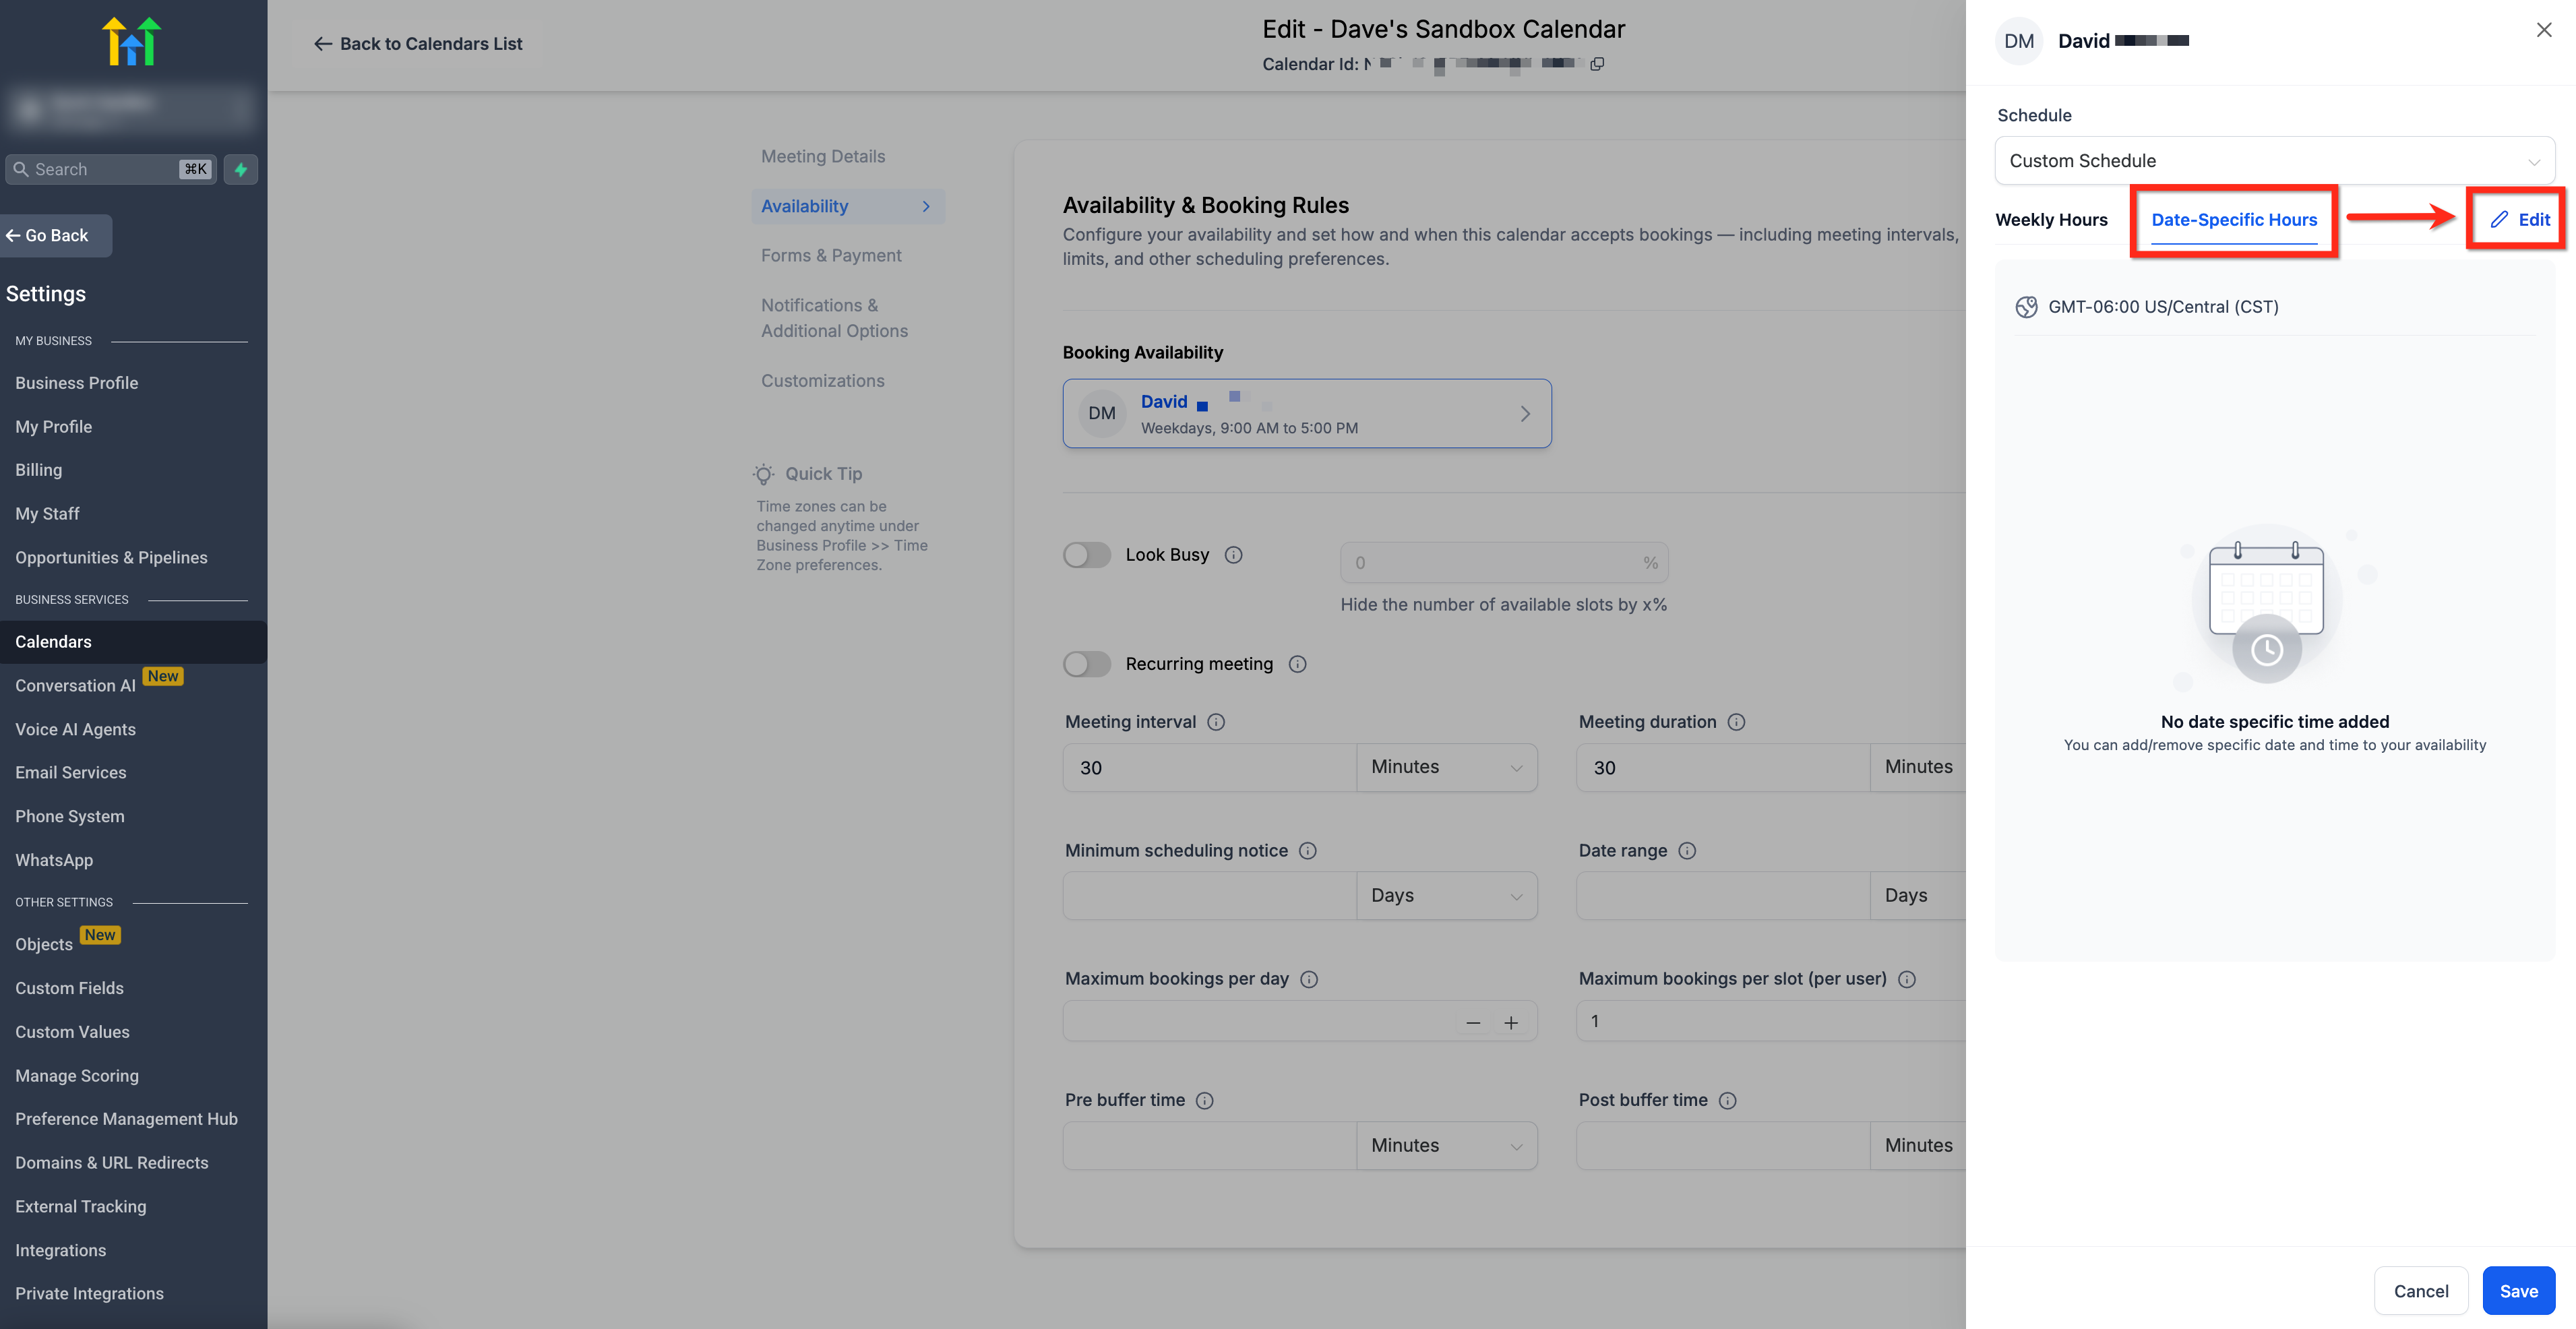Click the Look Busy info icon
This screenshot has height=1329, width=2576.
(x=1233, y=555)
